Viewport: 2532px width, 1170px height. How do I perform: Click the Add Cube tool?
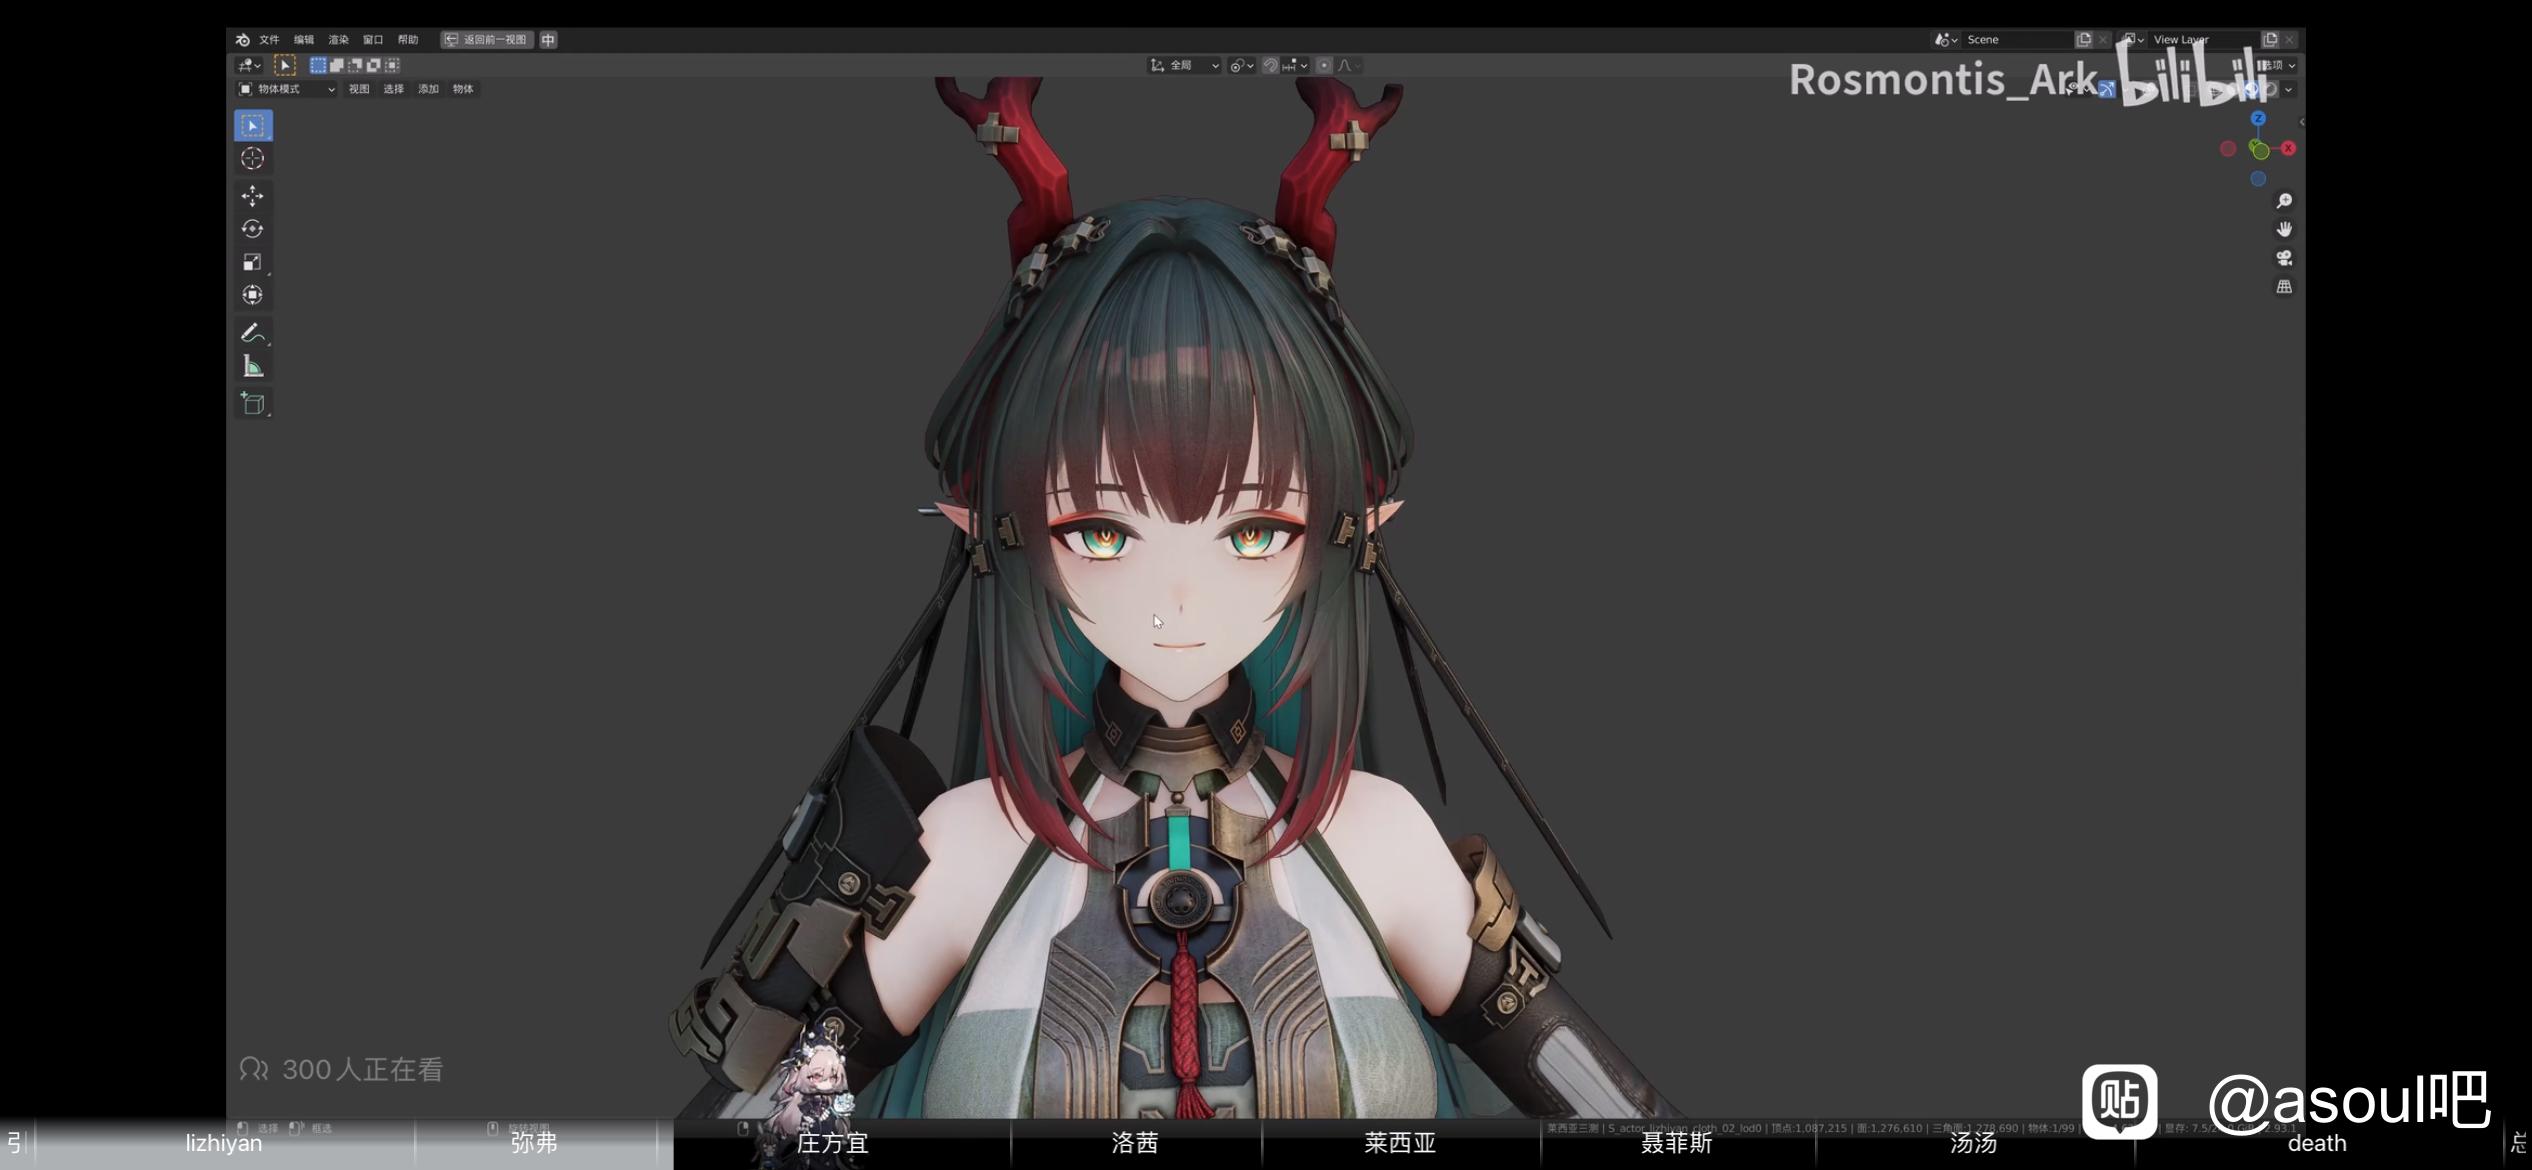pos(252,403)
